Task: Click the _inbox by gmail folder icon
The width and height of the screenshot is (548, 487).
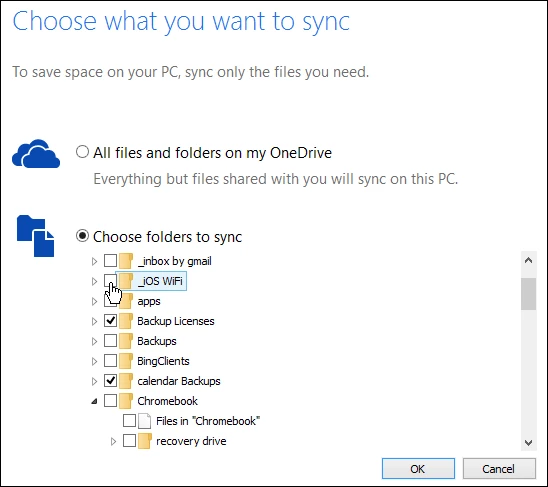Action: tap(126, 261)
